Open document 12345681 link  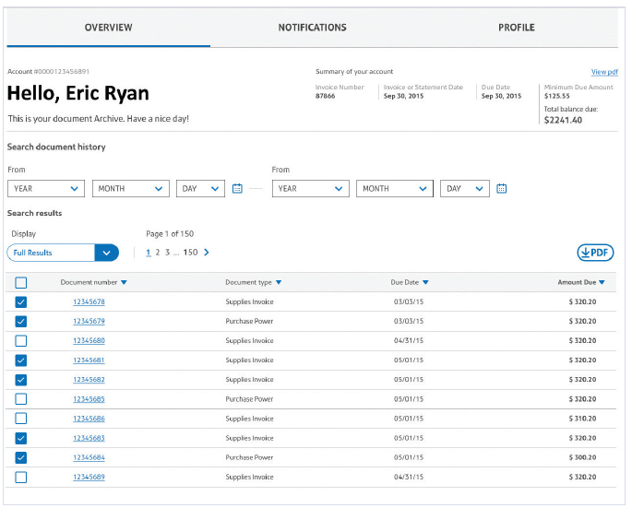(89, 360)
